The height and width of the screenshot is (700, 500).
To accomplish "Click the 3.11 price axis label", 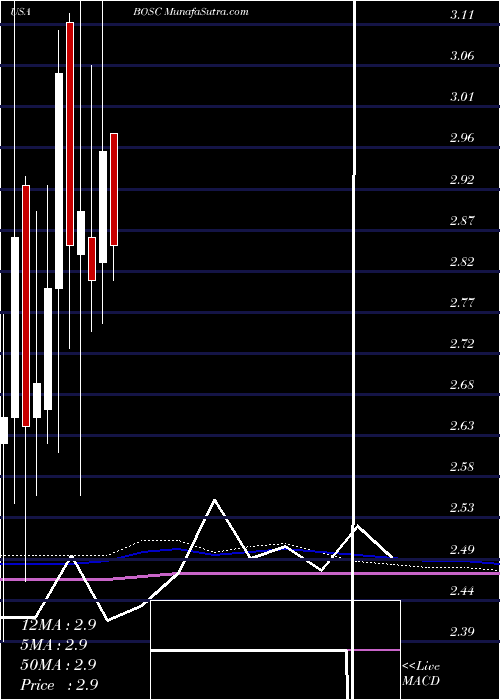I will [461, 15].
